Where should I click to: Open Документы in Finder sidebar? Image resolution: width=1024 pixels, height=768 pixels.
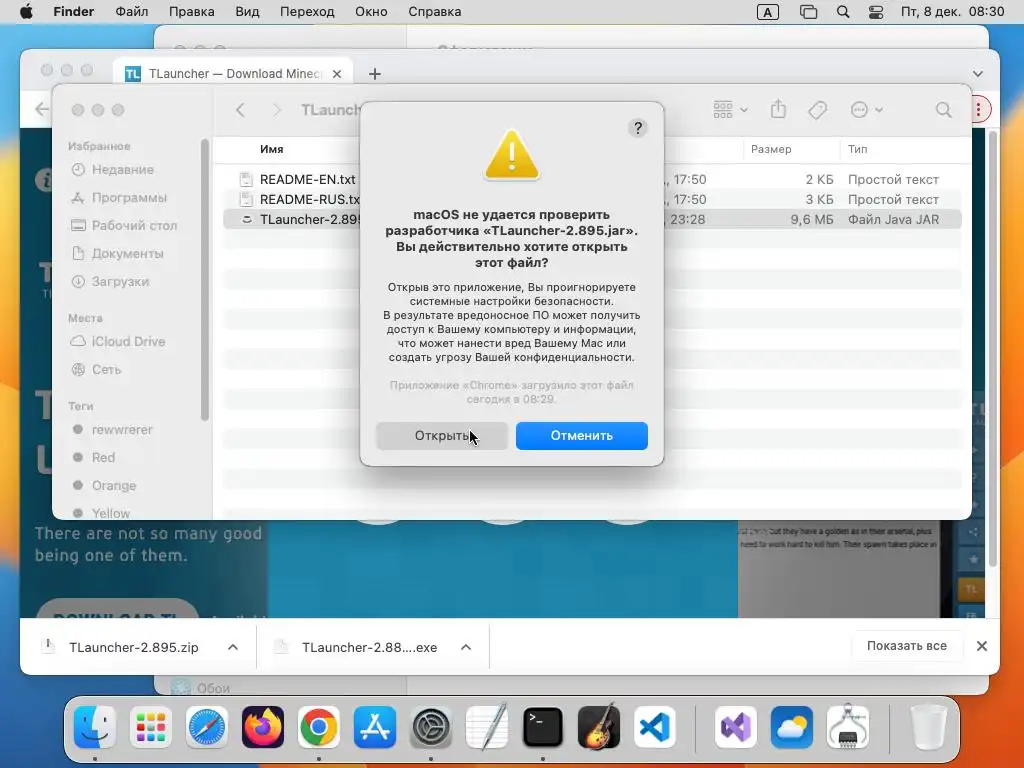[x=117, y=253]
